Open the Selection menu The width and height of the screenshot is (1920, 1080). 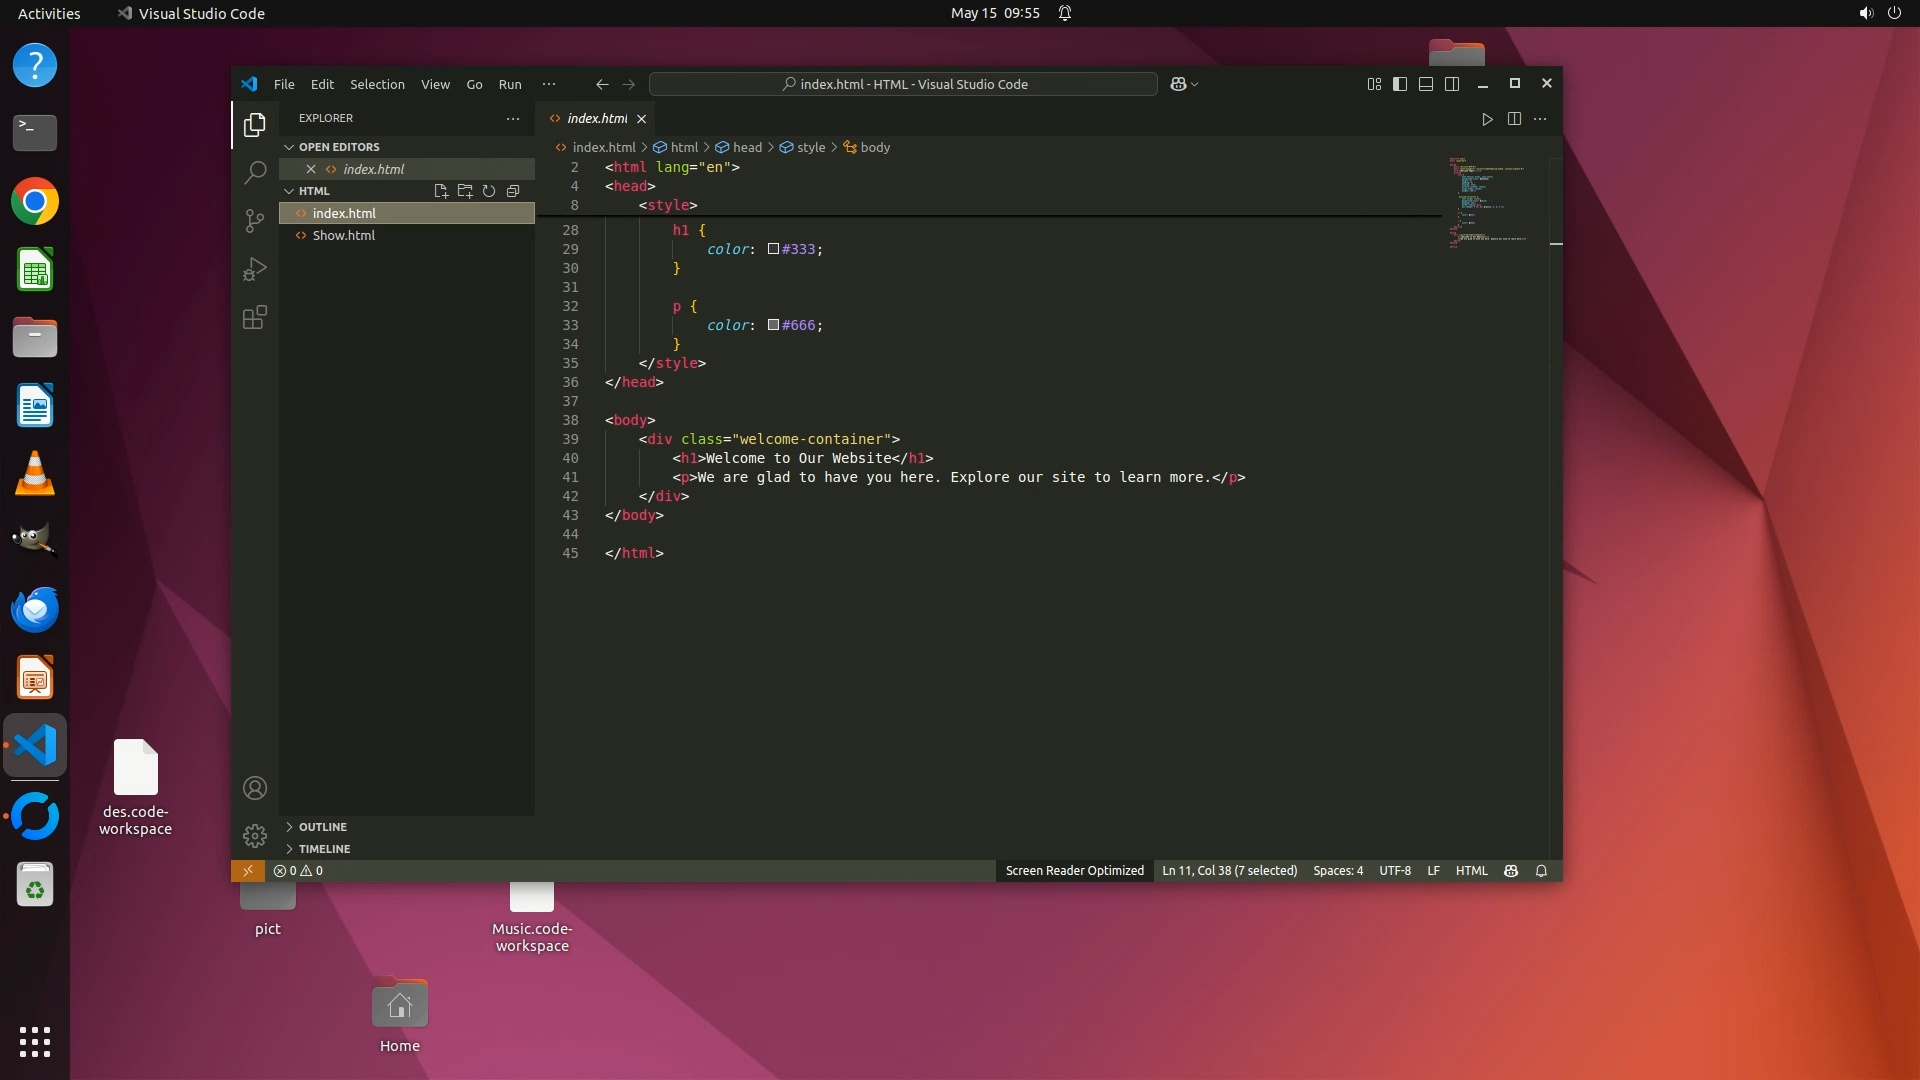pos(377,84)
